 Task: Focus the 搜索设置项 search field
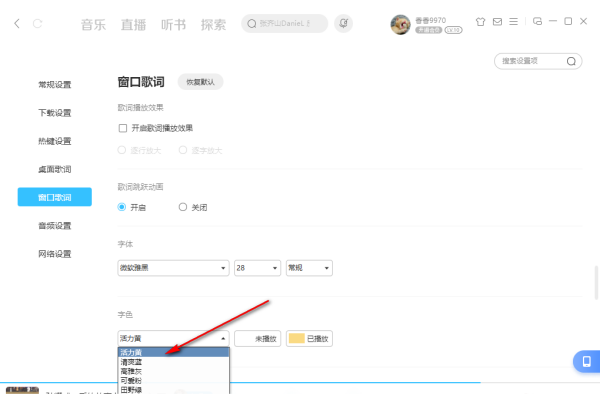tap(538, 61)
